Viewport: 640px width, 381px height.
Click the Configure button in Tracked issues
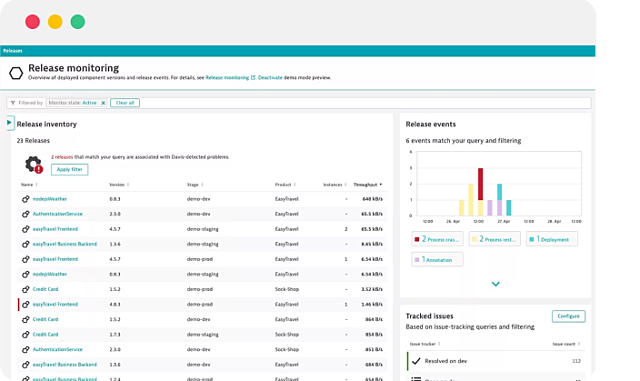[569, 316]
